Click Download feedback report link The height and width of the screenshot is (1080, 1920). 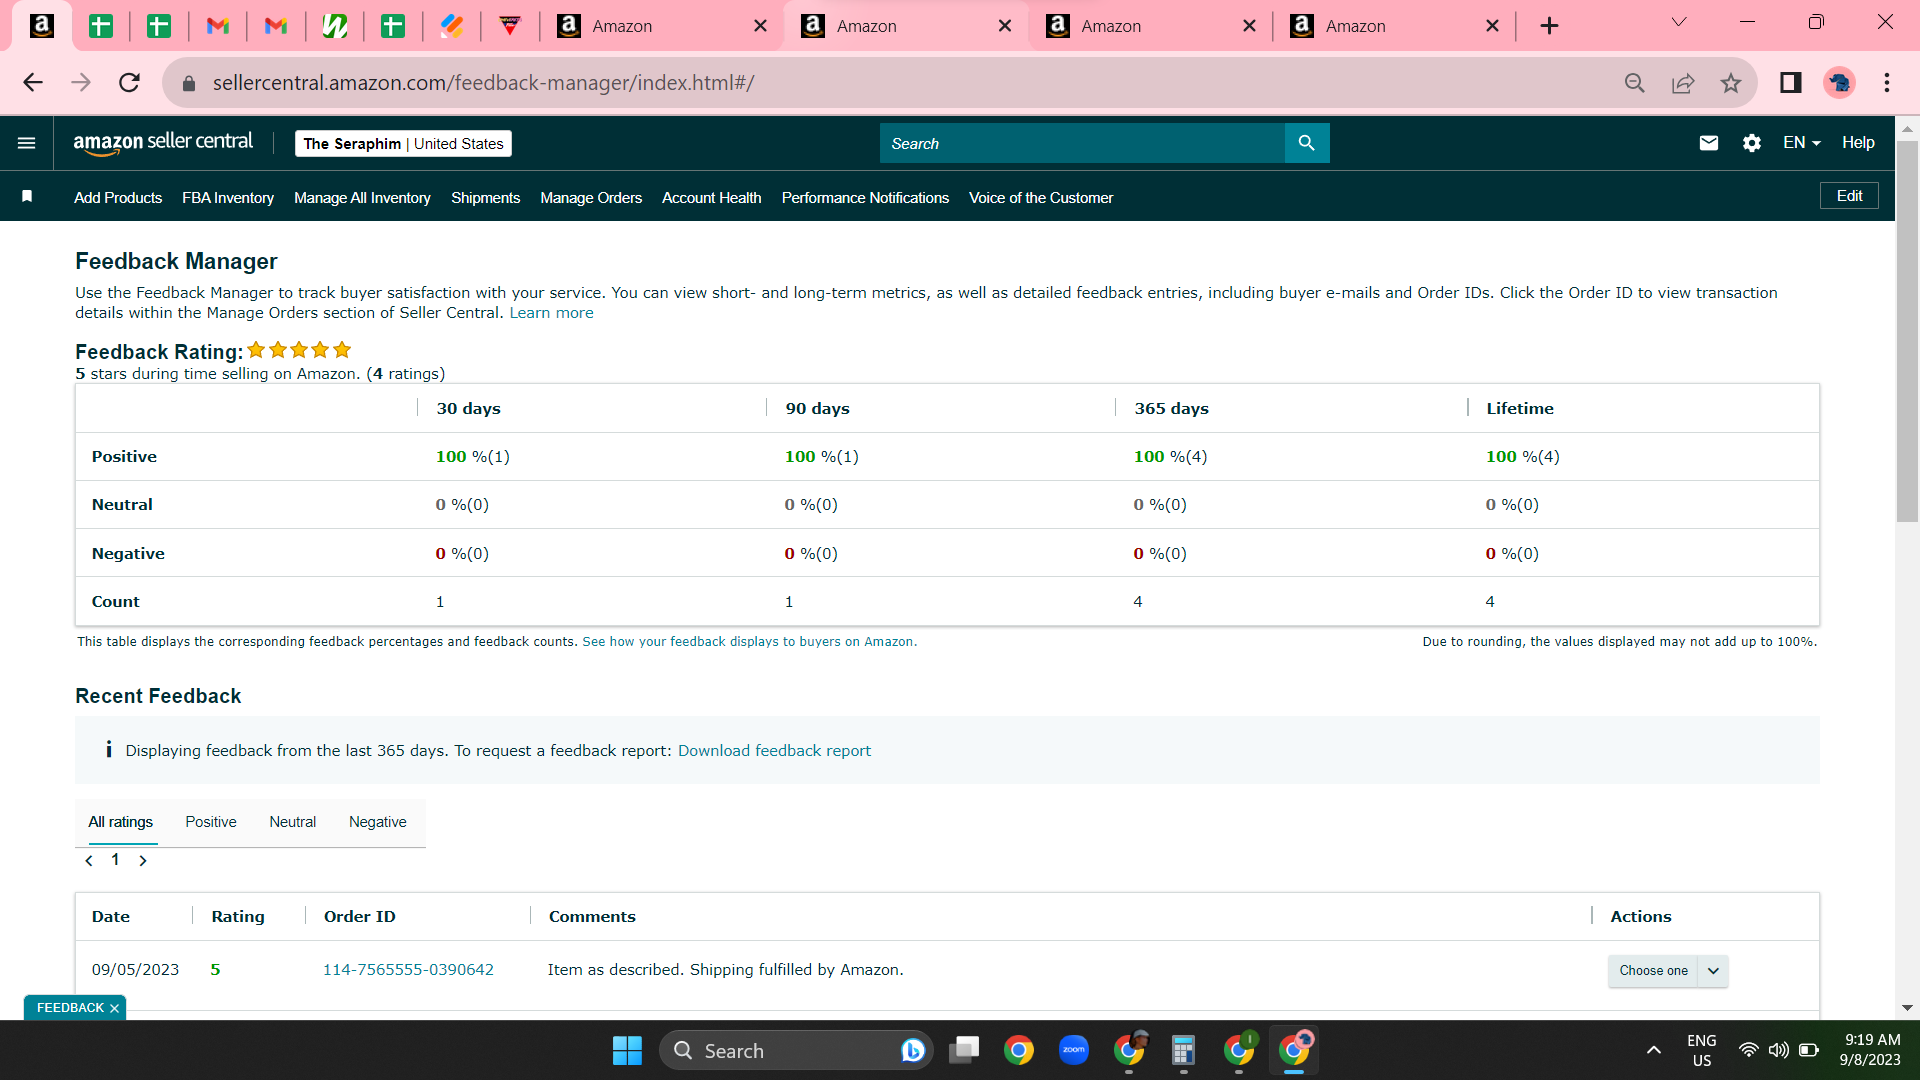[774, 751]
